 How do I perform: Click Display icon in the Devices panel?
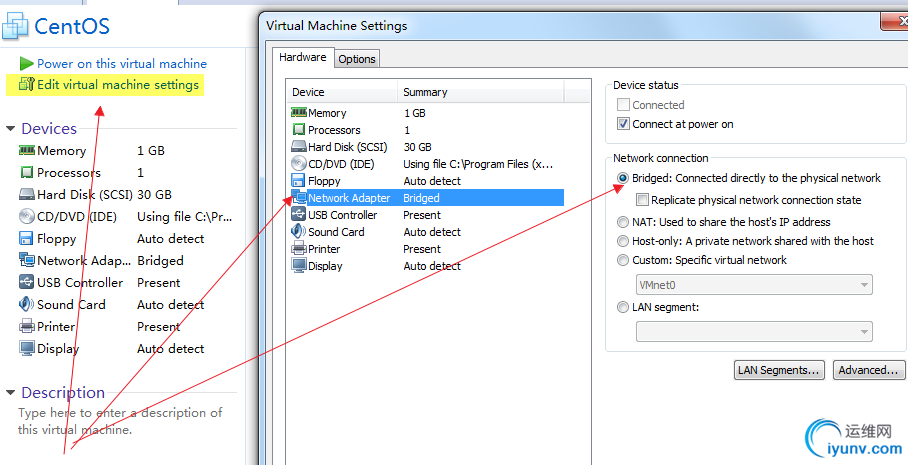click(x=27, y=348)
